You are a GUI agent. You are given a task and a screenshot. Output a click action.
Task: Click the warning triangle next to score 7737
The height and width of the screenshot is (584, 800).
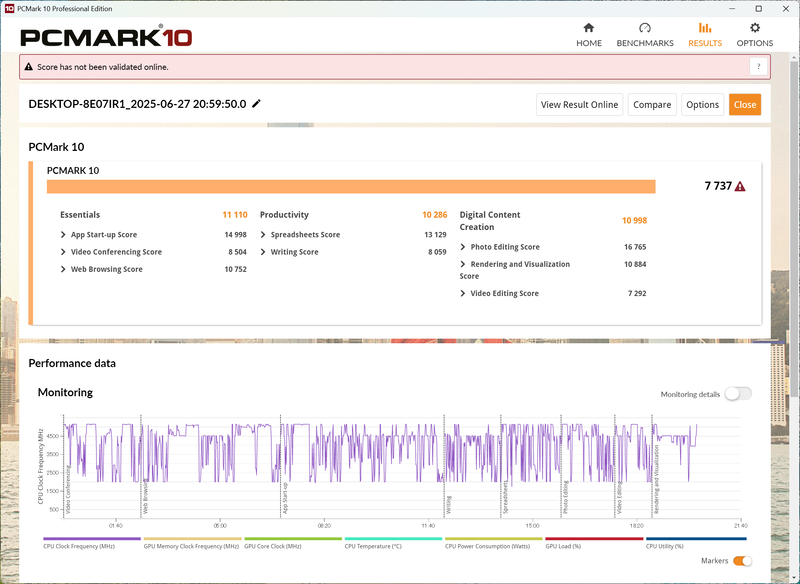738,186
